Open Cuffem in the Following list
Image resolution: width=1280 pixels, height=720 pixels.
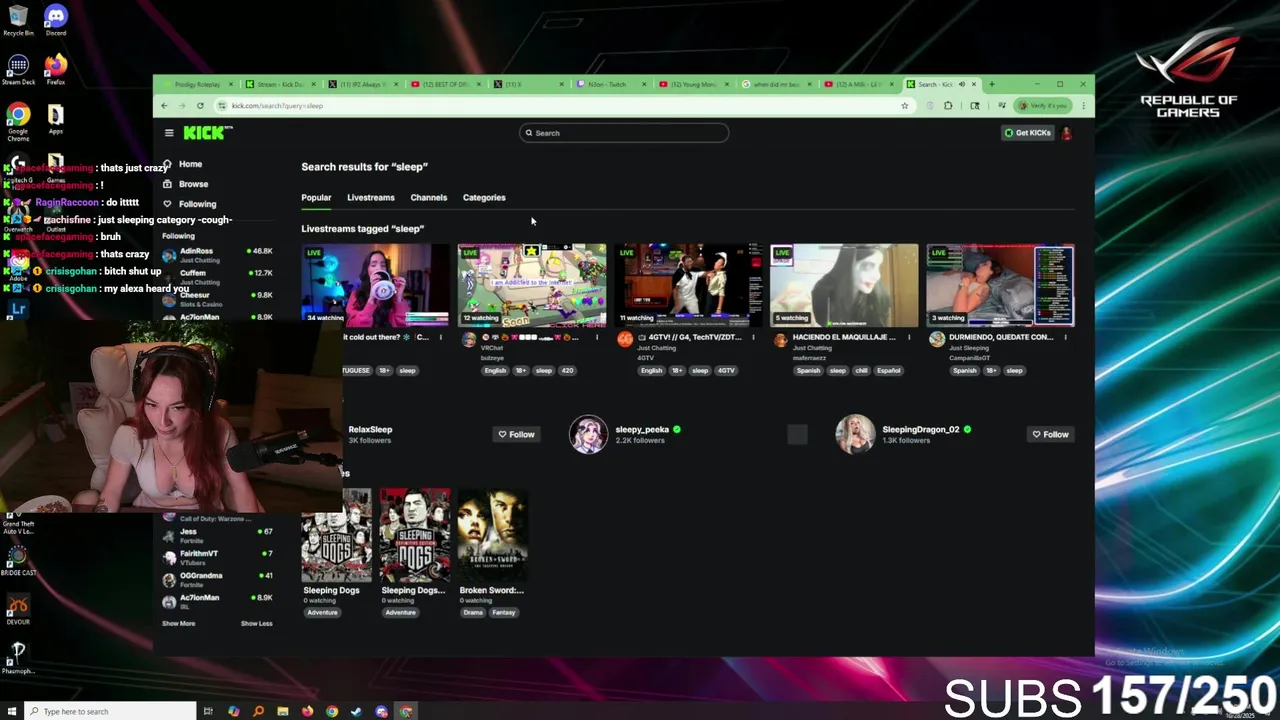click(218, 277)
